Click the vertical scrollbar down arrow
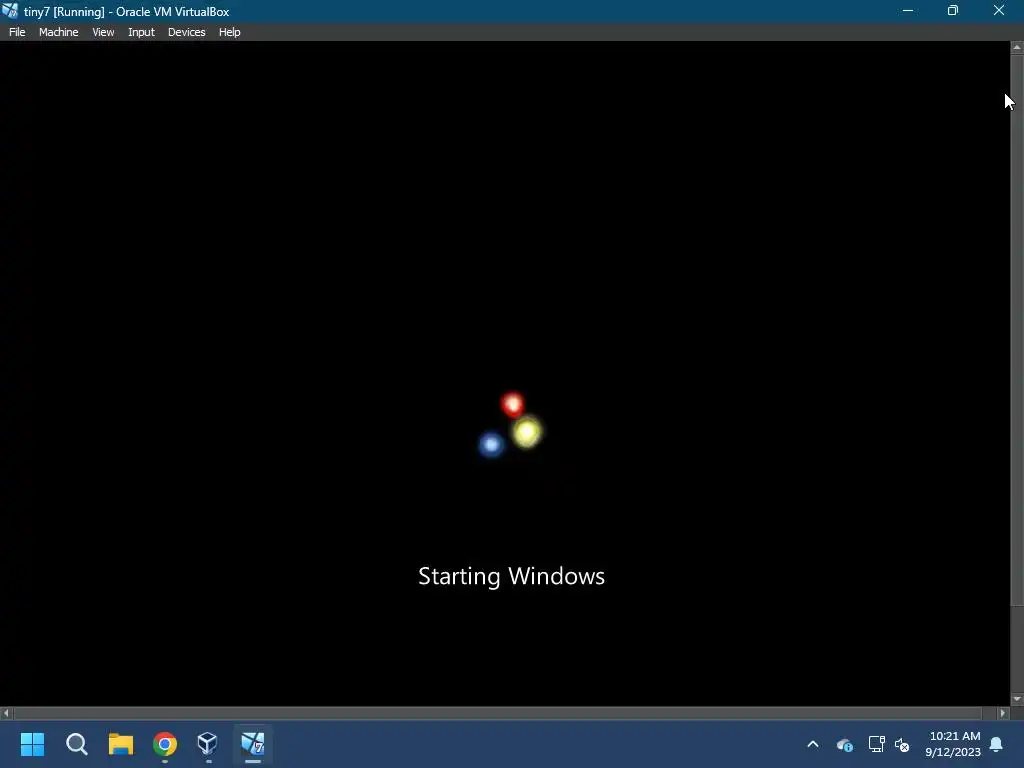 click(1017, 699)
